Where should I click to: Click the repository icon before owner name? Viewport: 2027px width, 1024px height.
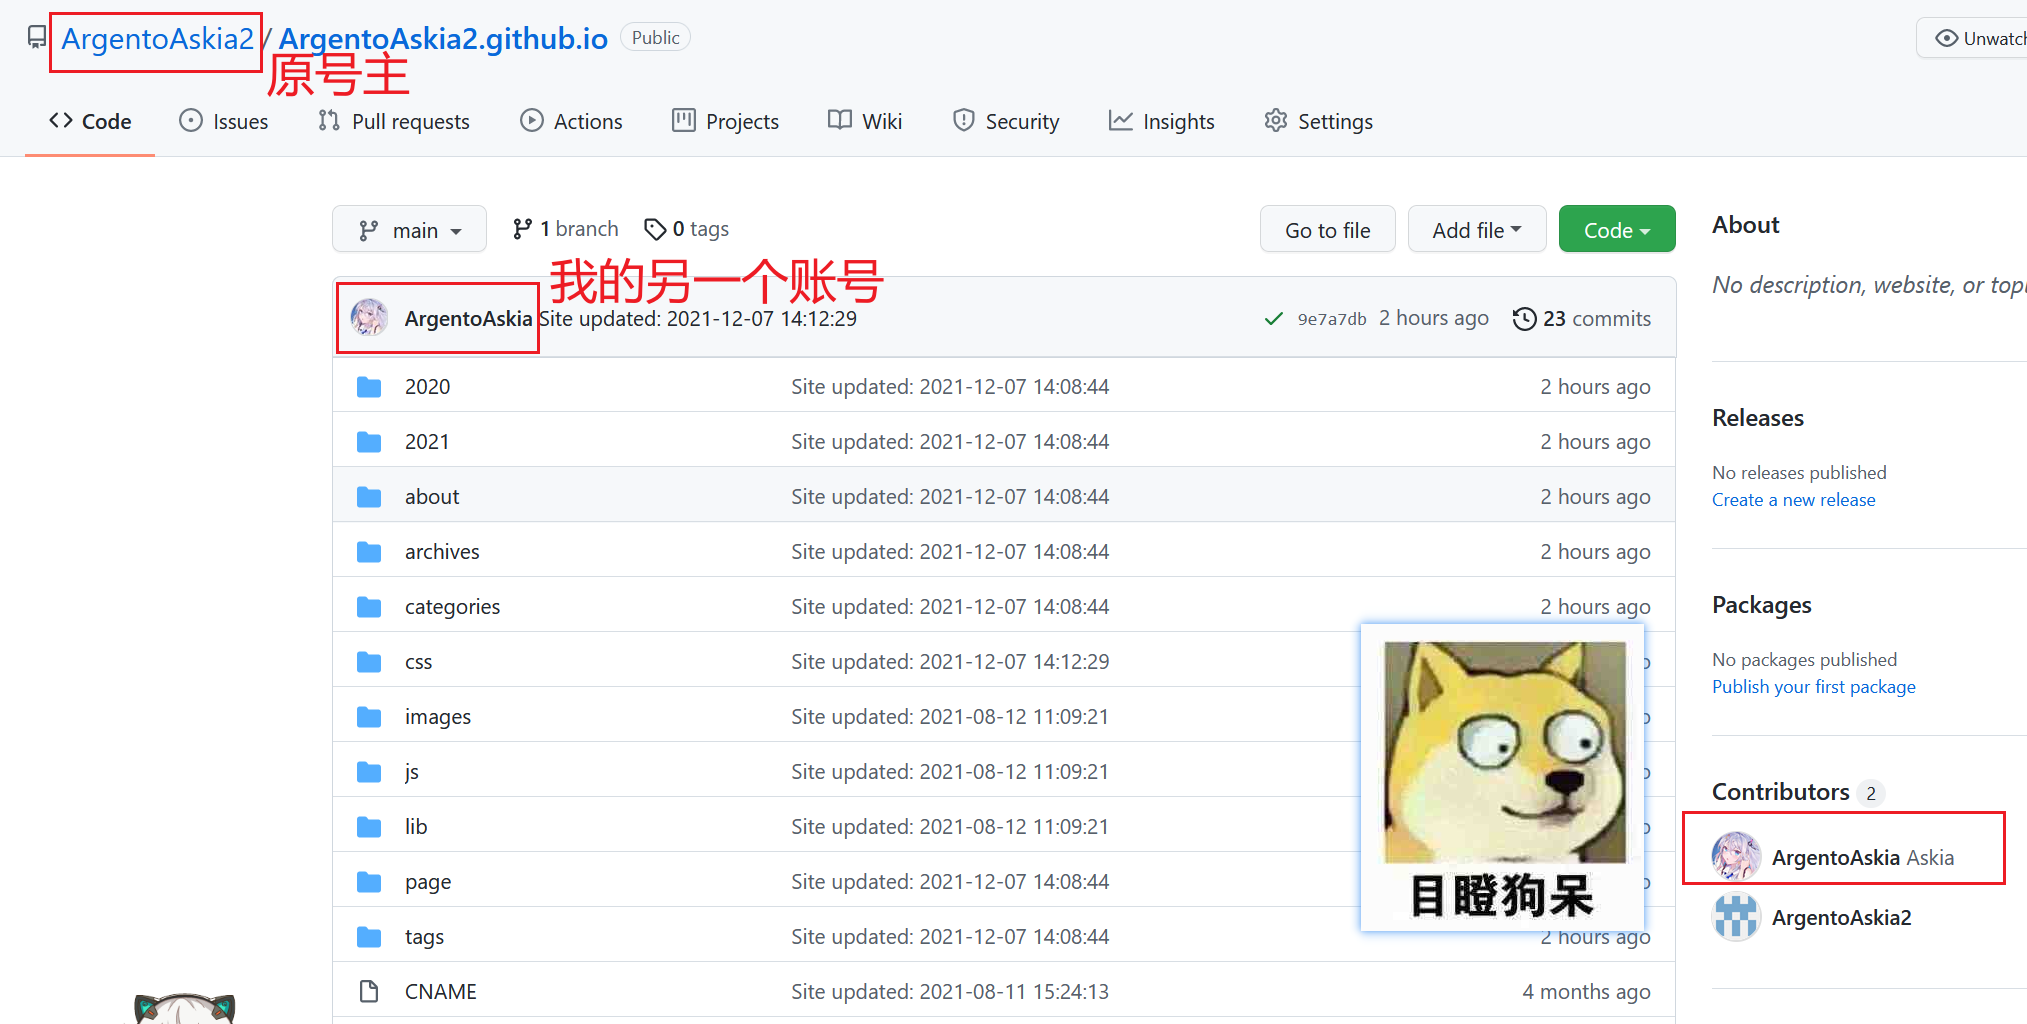pyautogui.click(x=37, y=38)
